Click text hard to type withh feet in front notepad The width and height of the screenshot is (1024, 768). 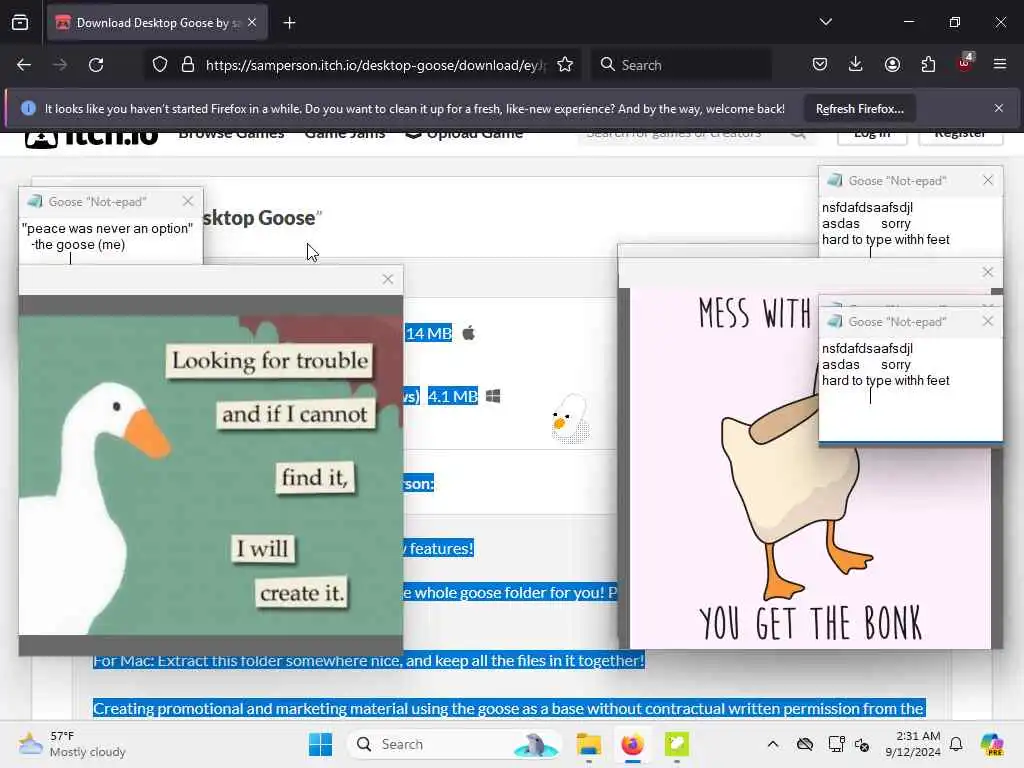[x=886, y=381]
